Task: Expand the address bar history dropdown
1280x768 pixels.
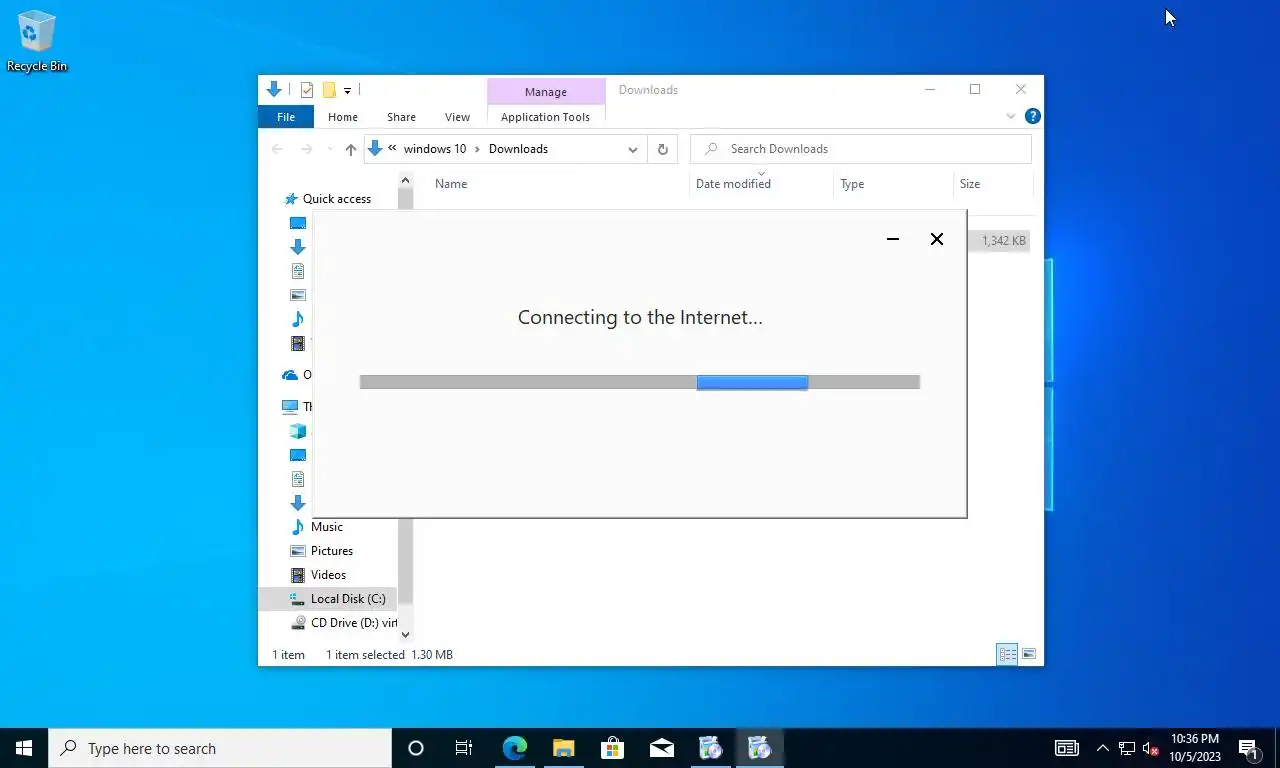Action: tap(633, 149)
